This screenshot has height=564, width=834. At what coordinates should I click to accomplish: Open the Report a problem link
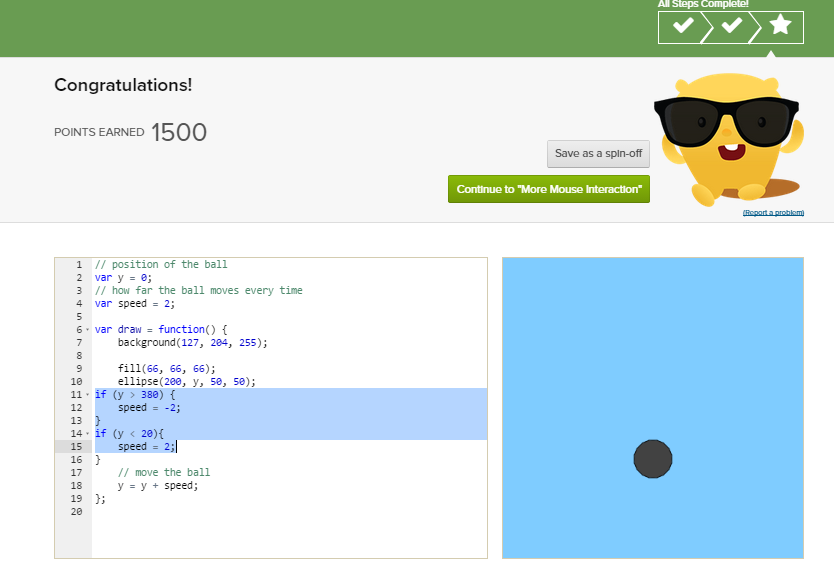tap(773, 213)
